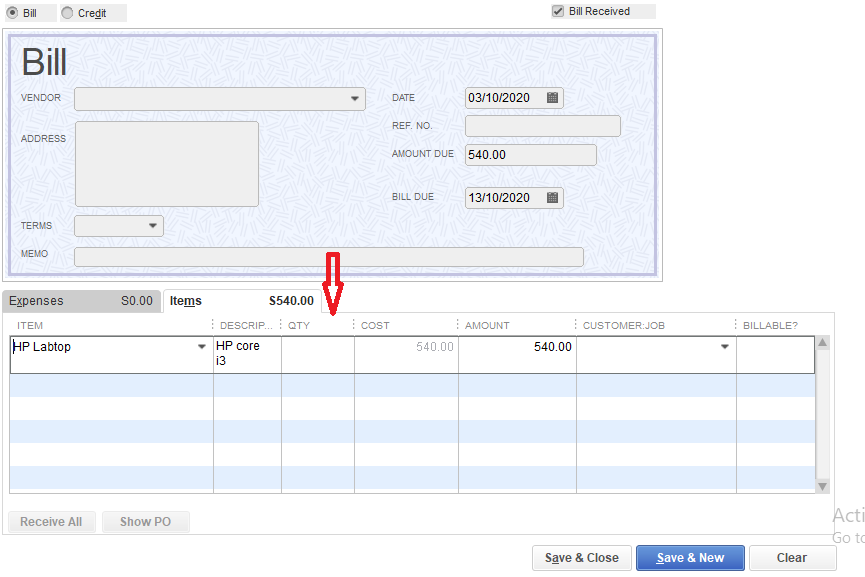Click the Ref. No. field
This screenshot has width=865, height=577.
pos(542,125)
